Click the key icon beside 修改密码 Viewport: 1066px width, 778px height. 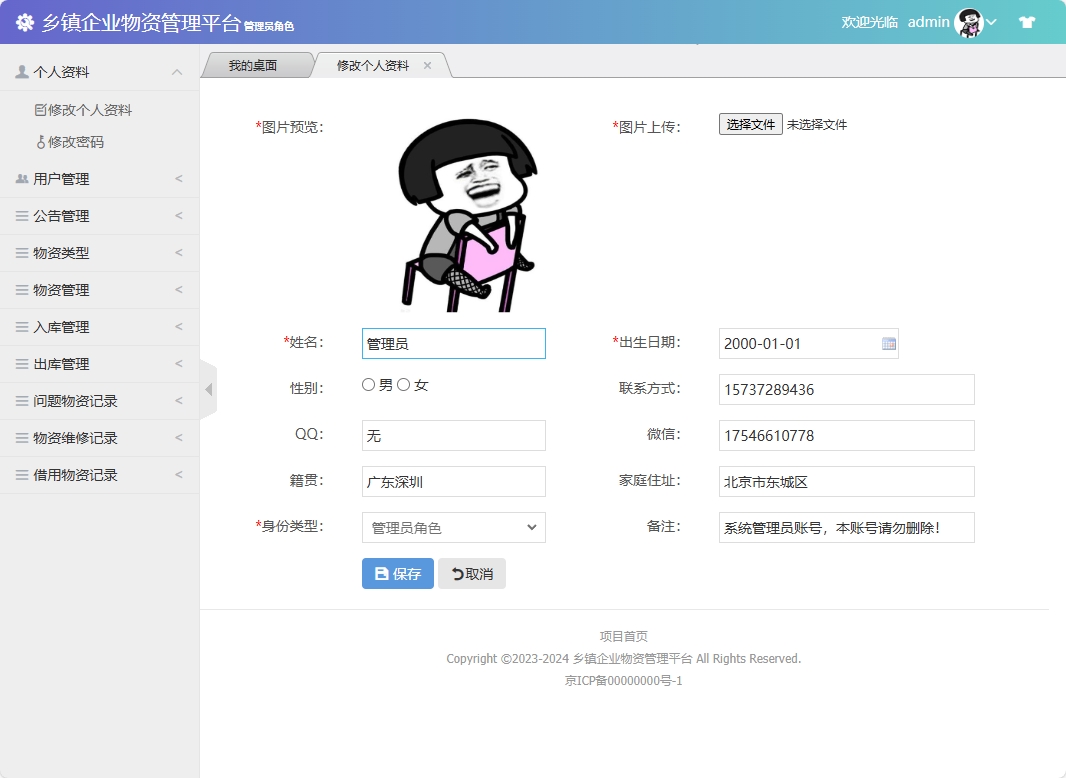pyautogui.click(x=41, y=141)
